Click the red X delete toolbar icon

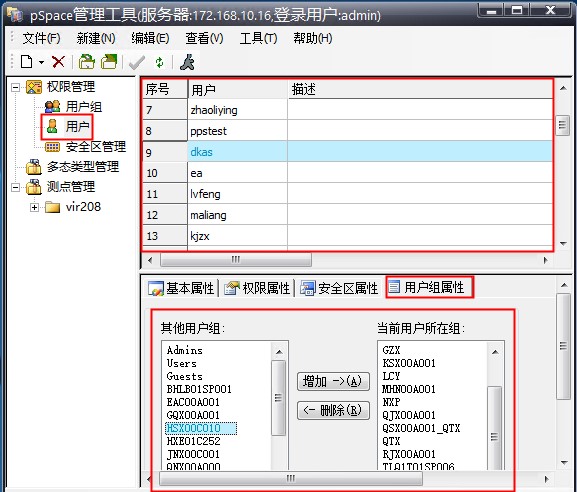(58, 62)
